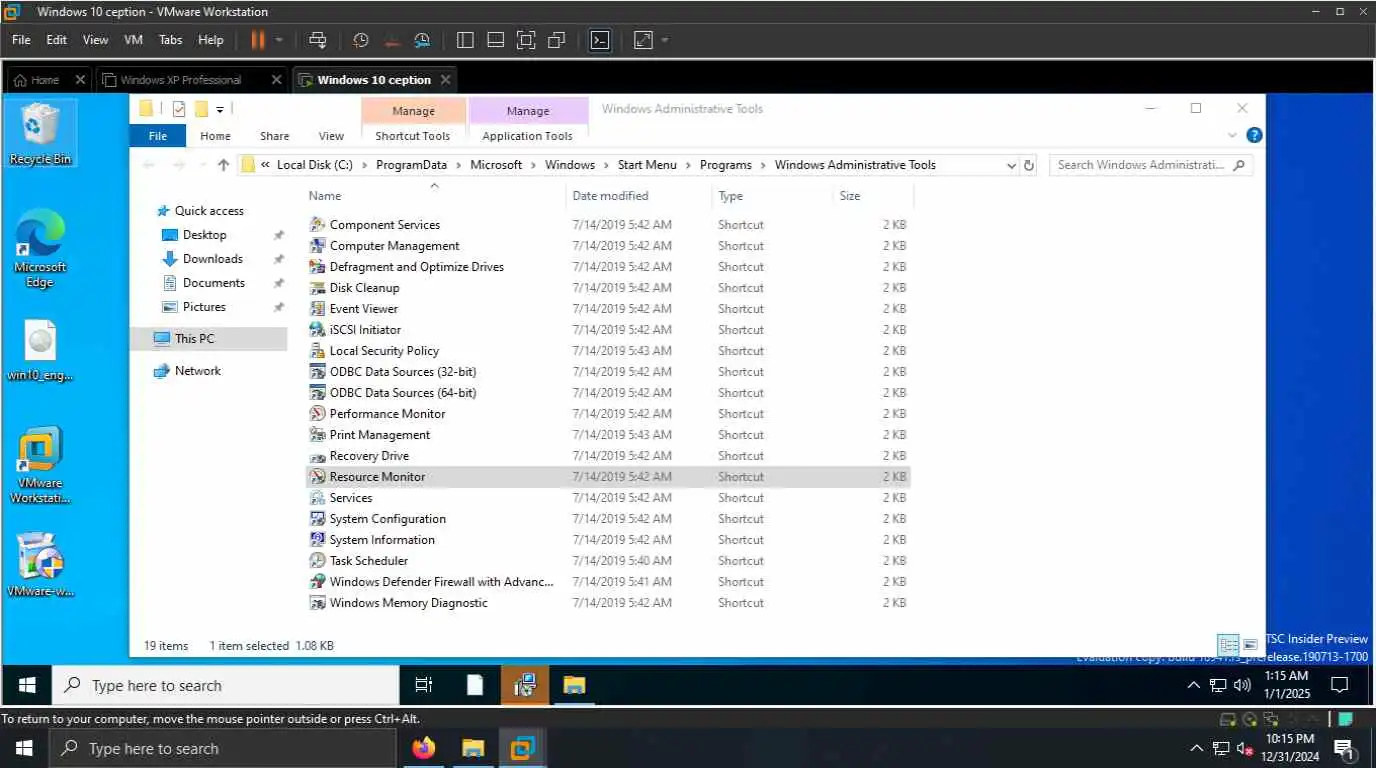Open the recent locations dropdown arrow
The image size is (1376, 768).
point(202,165)
